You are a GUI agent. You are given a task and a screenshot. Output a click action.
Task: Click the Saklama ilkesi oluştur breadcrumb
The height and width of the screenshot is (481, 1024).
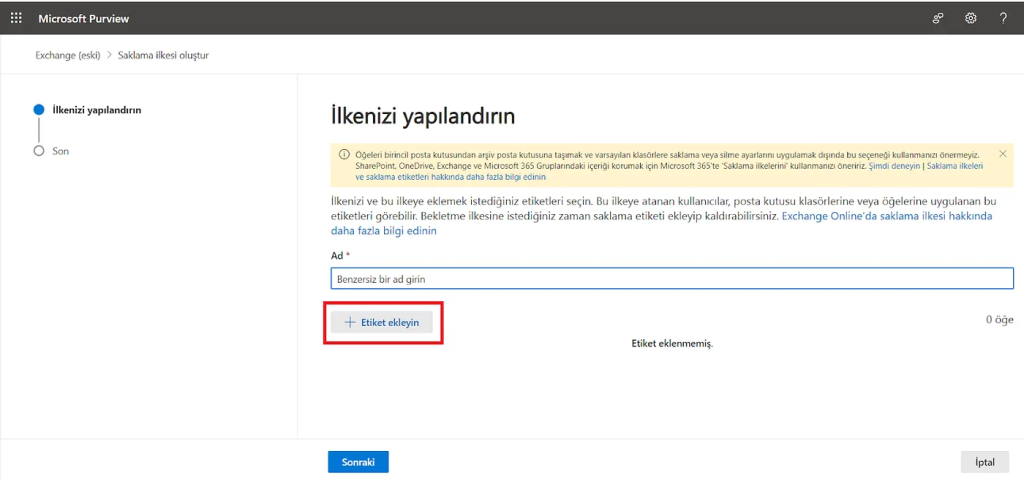(x=163, y=55)
